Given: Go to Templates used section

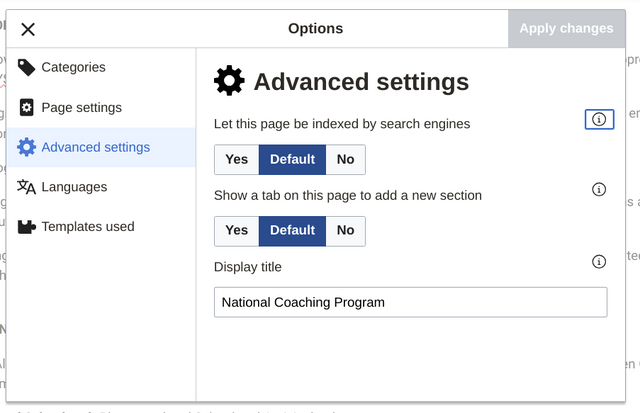Looking at the screenshot, I should click(x=87, y=227).
